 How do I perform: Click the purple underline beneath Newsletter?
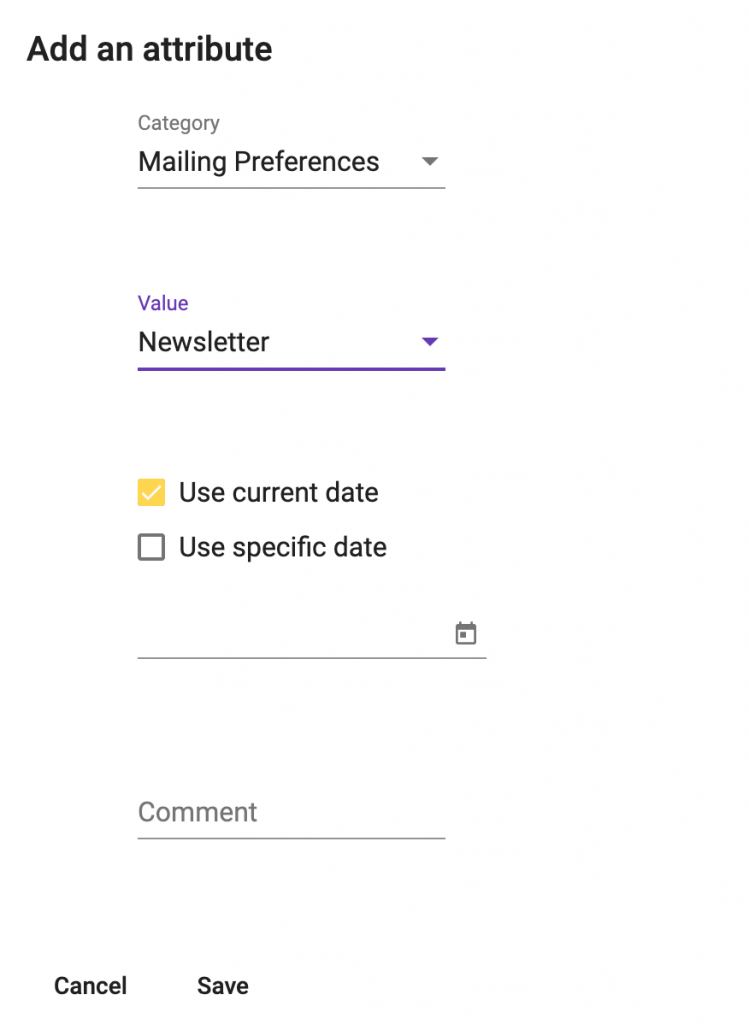pyautogui.click(x=291, y=369)
